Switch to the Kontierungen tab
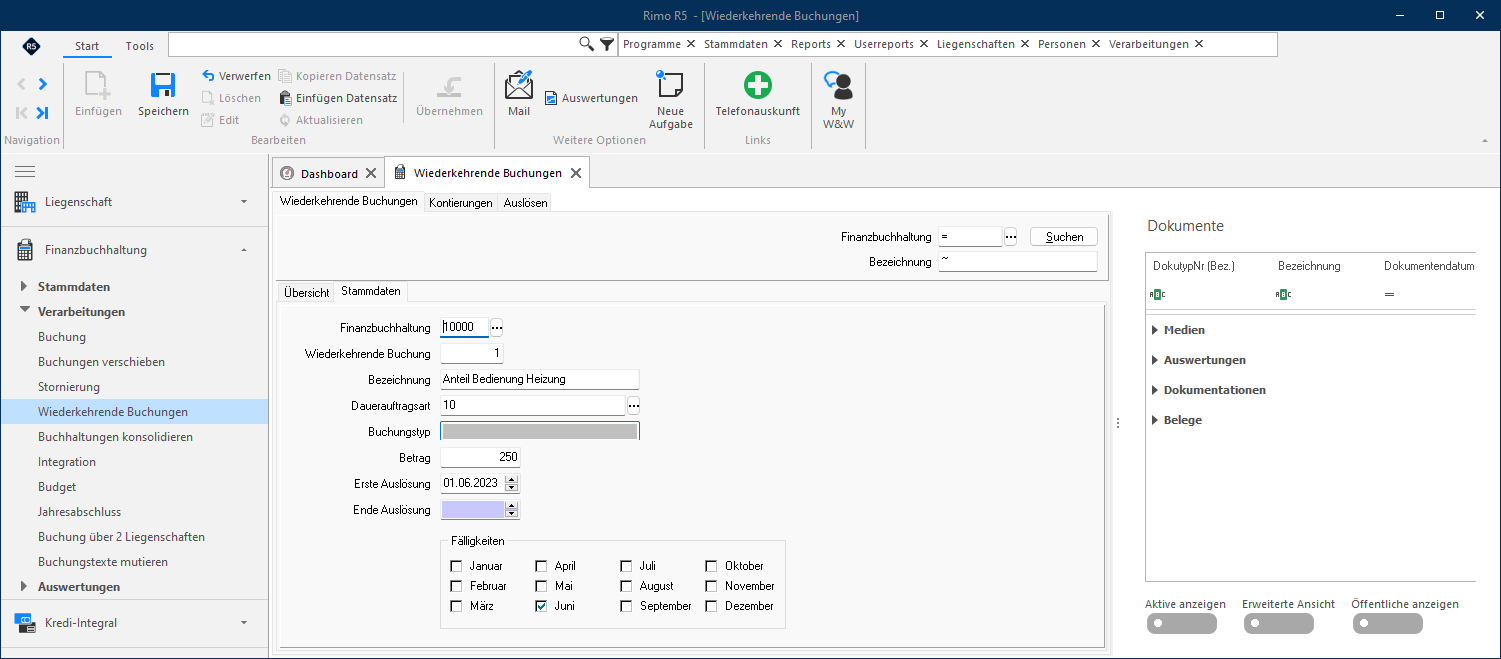The height and width of the screenshot is (659, 1501). 461,203
